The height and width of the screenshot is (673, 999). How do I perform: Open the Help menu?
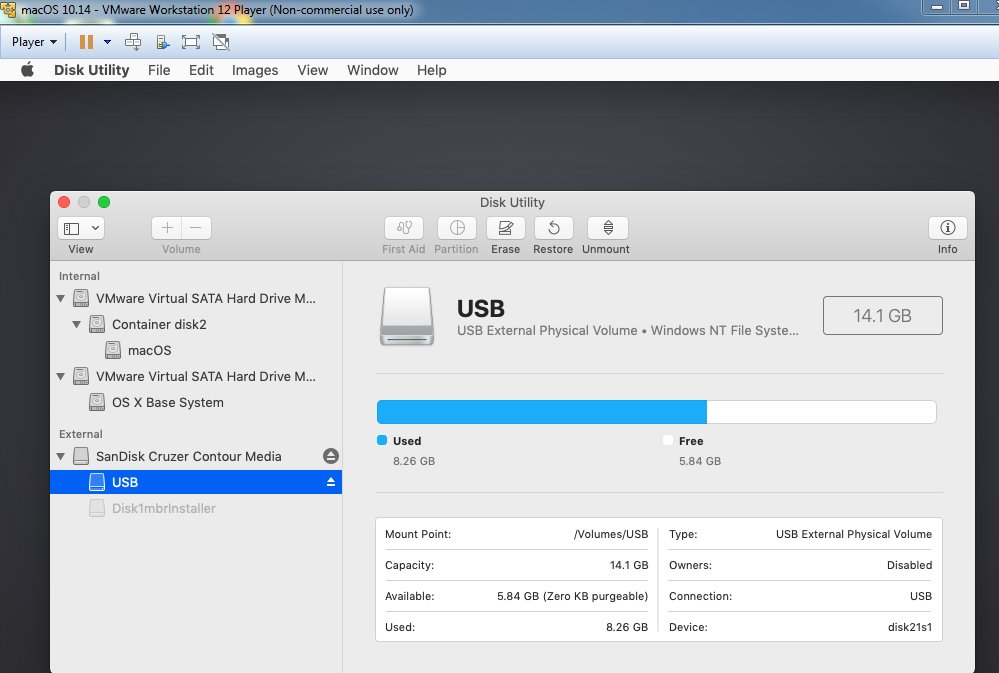(x=431, y=70)
